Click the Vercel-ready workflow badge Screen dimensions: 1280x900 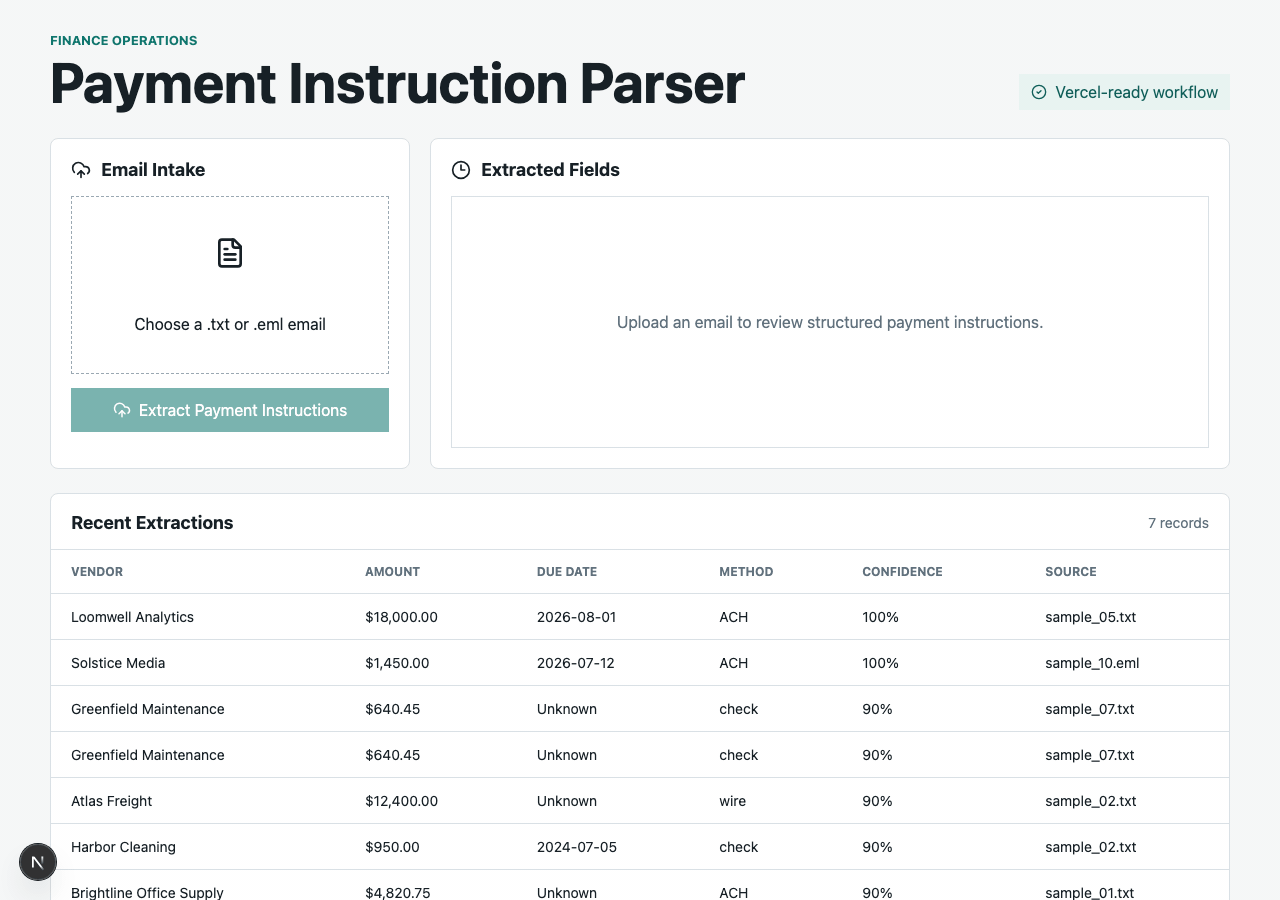[1124, 92]
